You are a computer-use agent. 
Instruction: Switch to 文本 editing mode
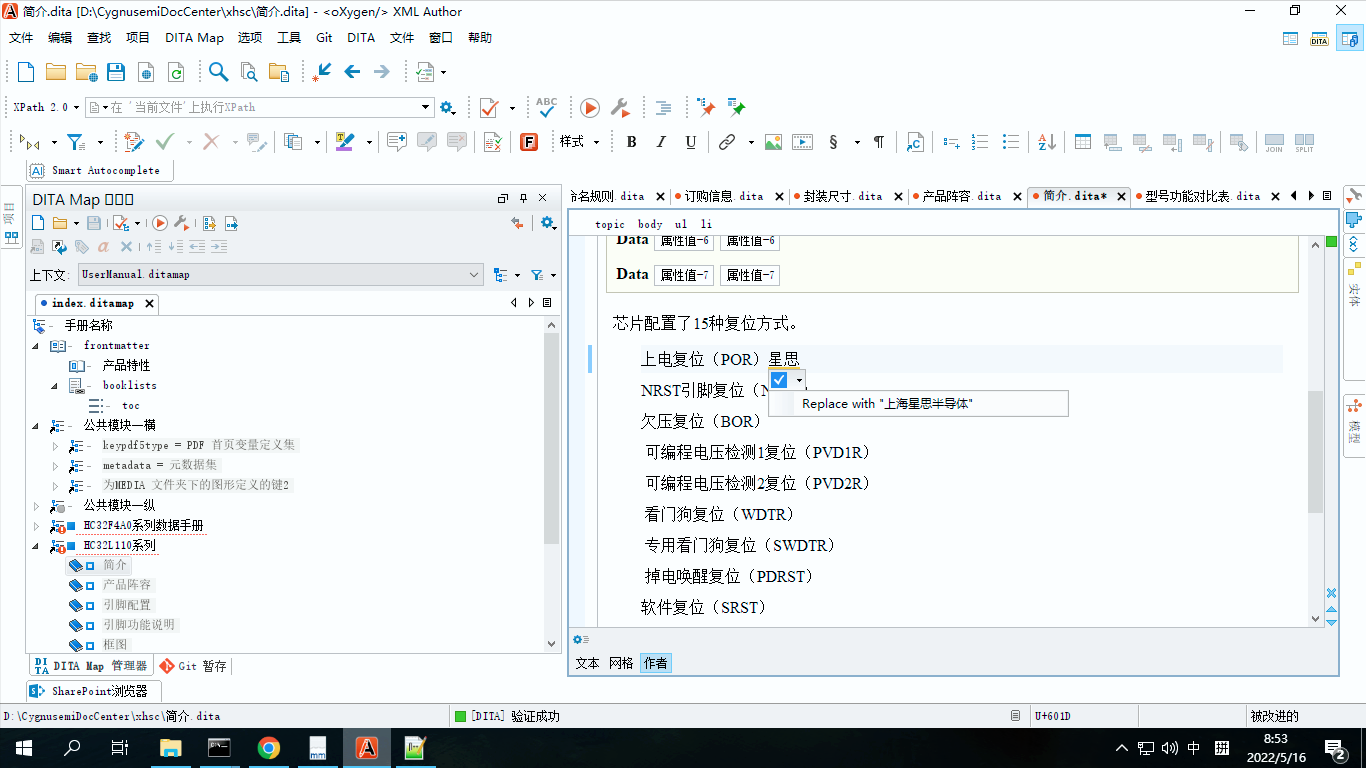(587, 663)
